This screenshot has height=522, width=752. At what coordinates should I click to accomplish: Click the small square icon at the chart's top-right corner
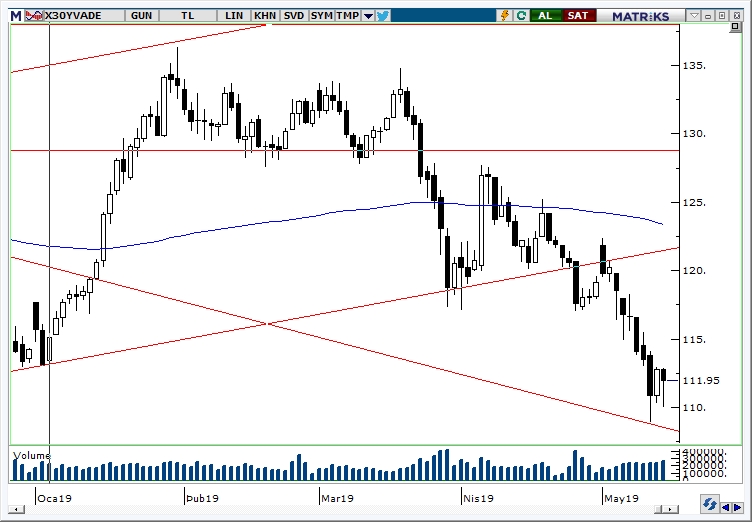(x=735, y=27)
